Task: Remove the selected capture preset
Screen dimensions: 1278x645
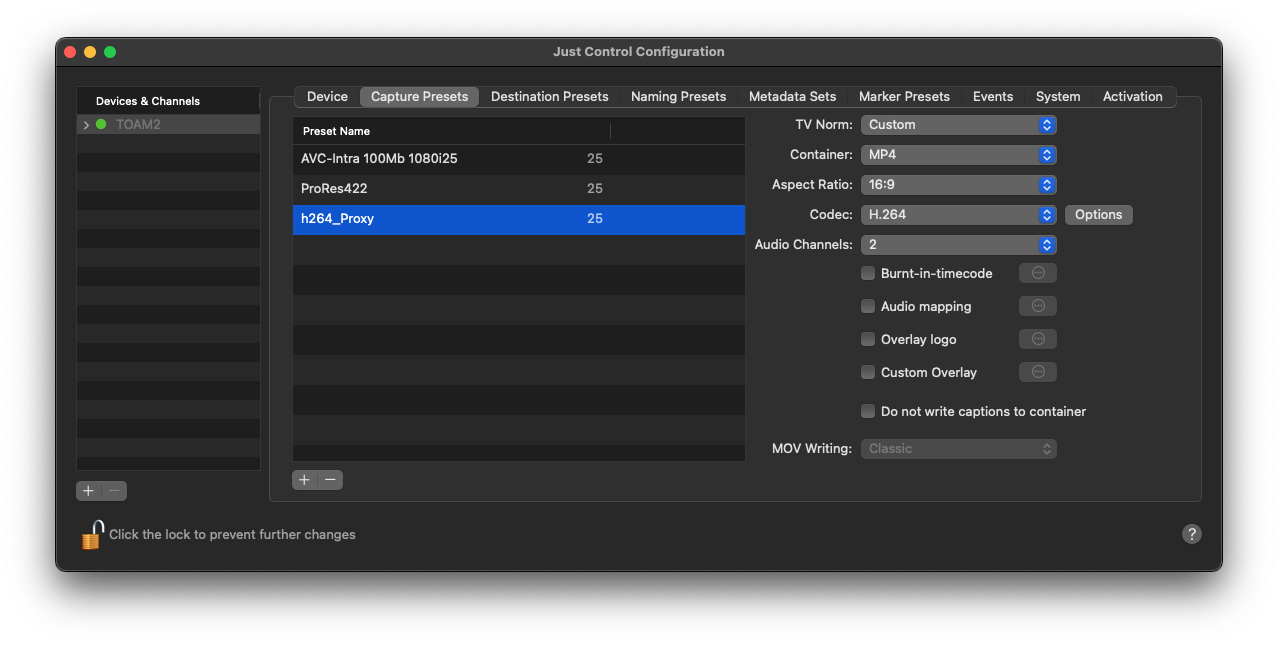Action: (330, 480)
